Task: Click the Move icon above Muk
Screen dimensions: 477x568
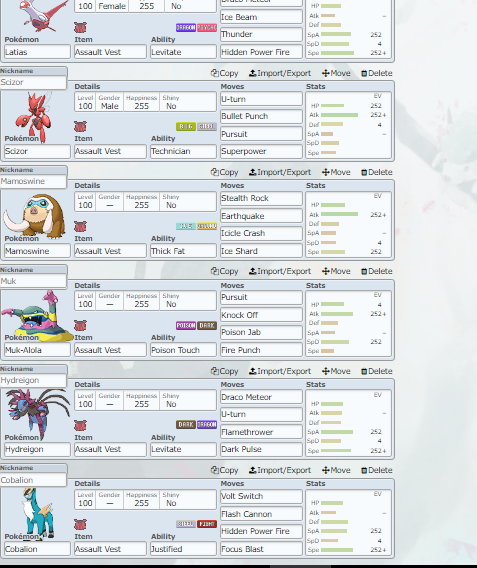Action: [325, 271]
